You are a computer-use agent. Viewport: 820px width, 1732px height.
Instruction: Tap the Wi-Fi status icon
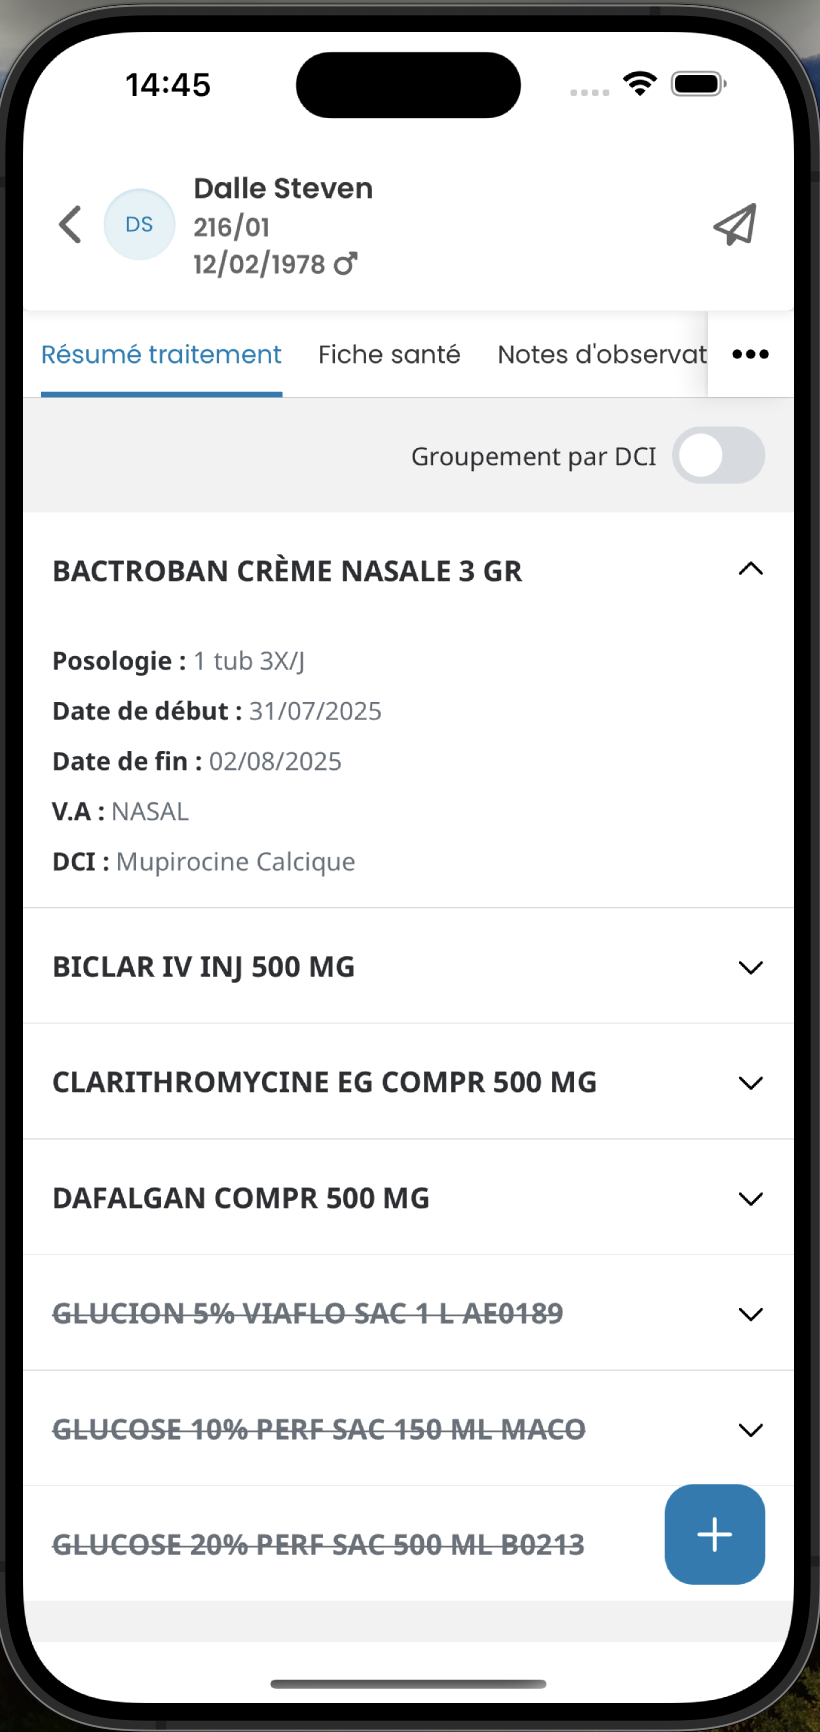(639, 84)
